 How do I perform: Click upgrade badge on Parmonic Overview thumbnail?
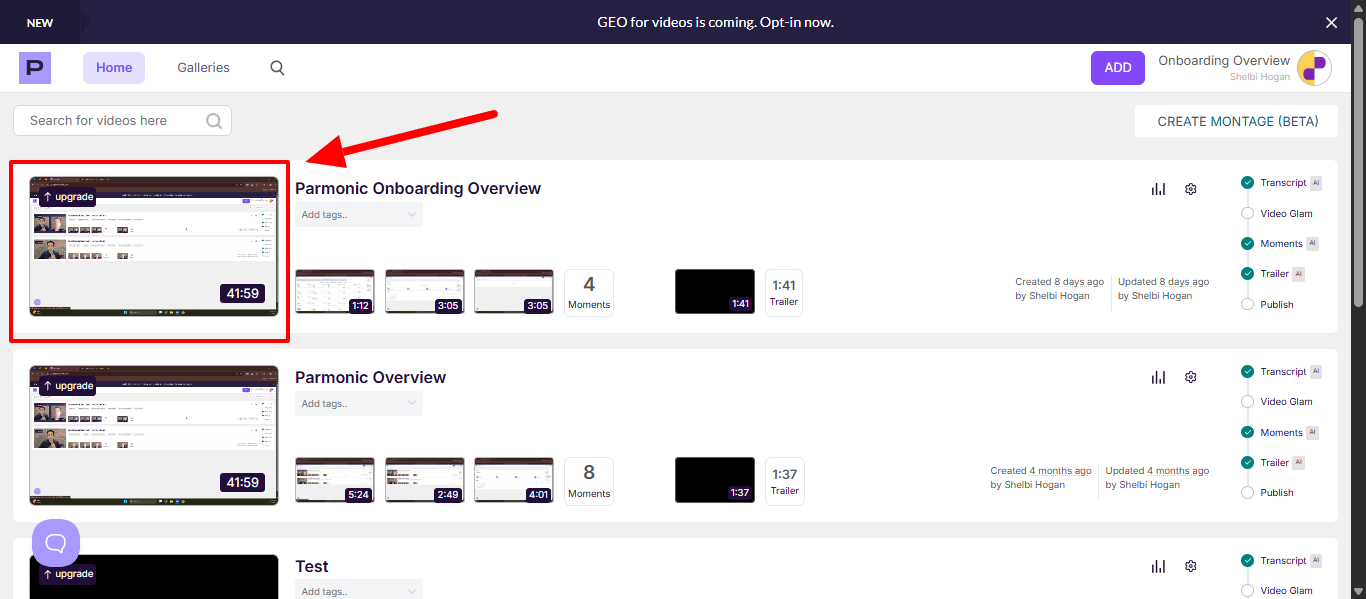pyautogui.click(x=68, y=386)
